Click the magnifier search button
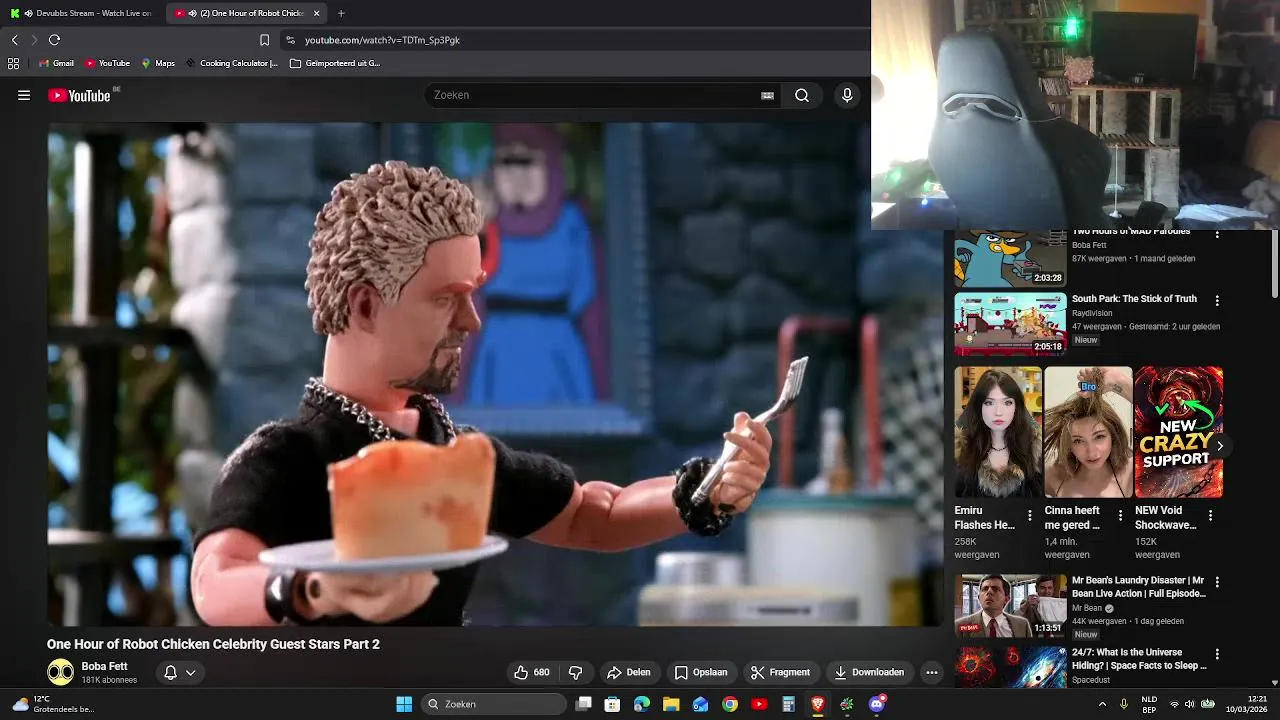Viewport: 1280px width, 720px height. (x=802, y=95)
